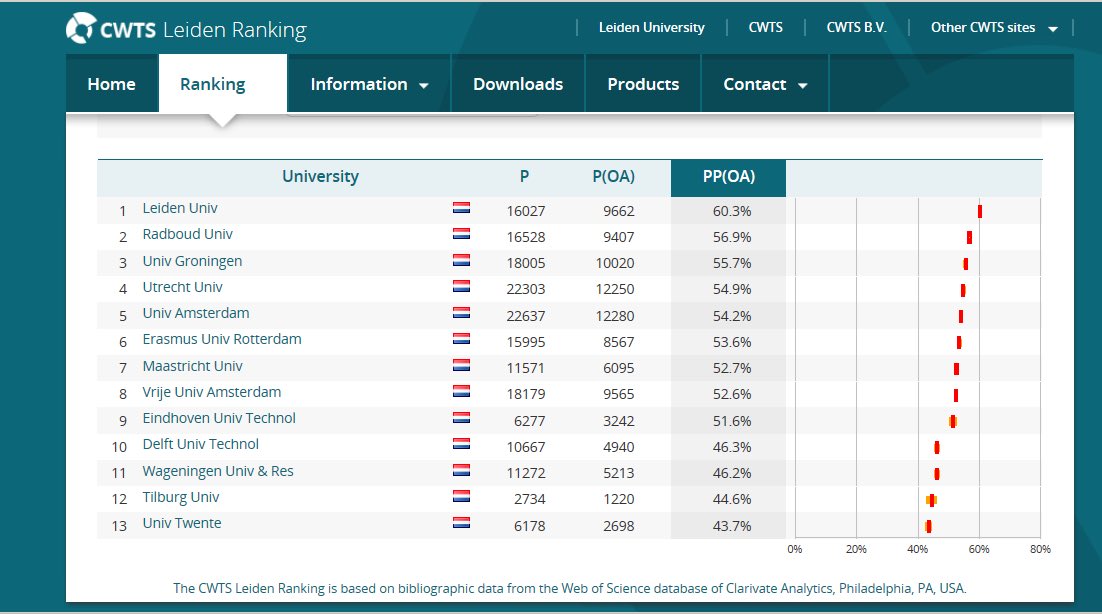Open the Utrecht Univ link
This screenshot has width=1102, height=614.
183,287
